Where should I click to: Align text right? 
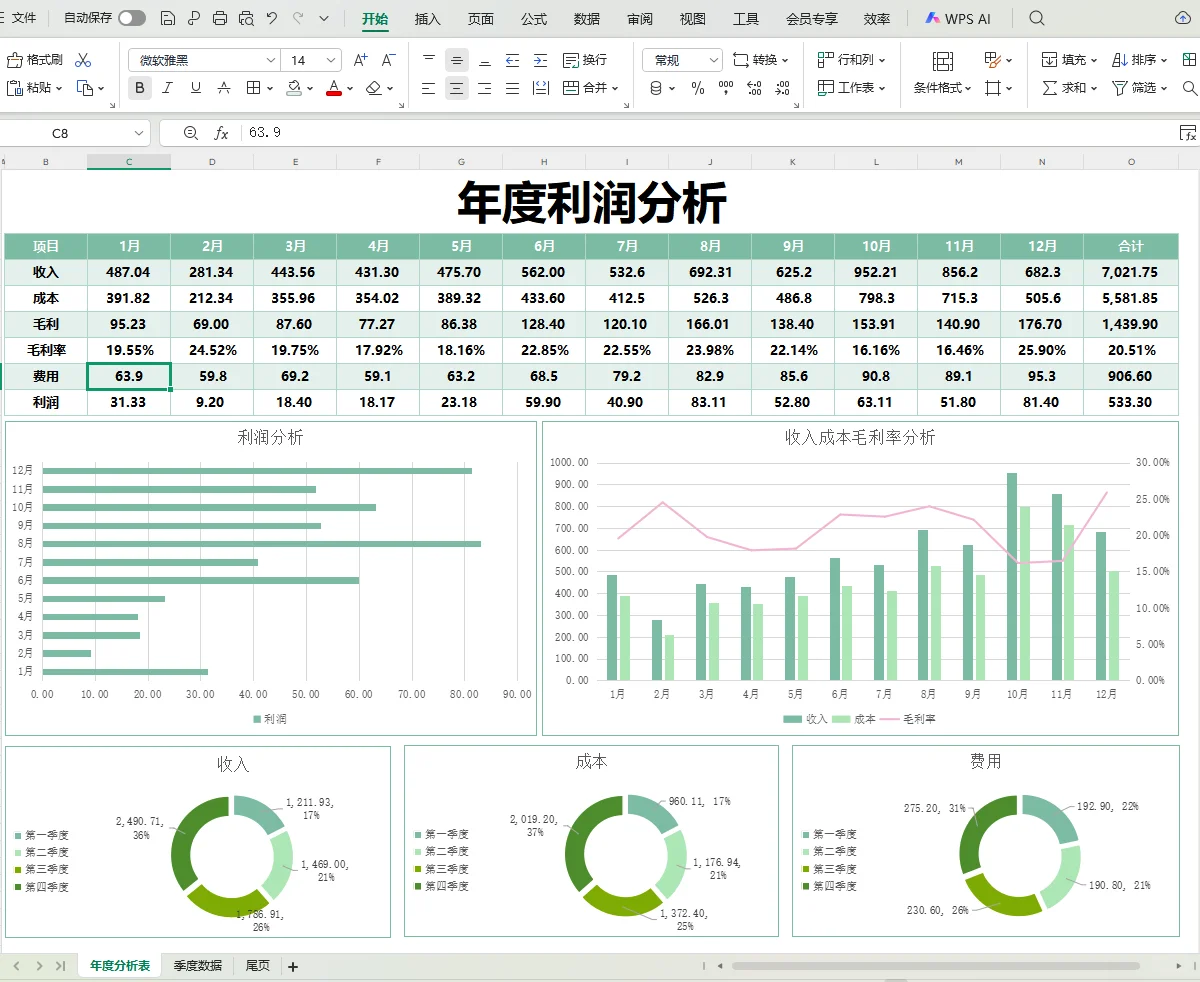tap(484, 88)
